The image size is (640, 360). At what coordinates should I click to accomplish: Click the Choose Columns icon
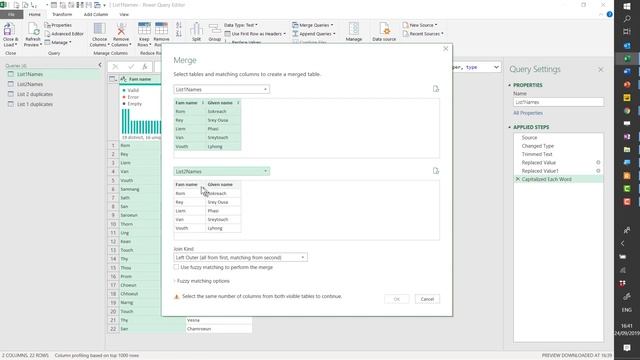pyautogui.click(x=99, y=29)
